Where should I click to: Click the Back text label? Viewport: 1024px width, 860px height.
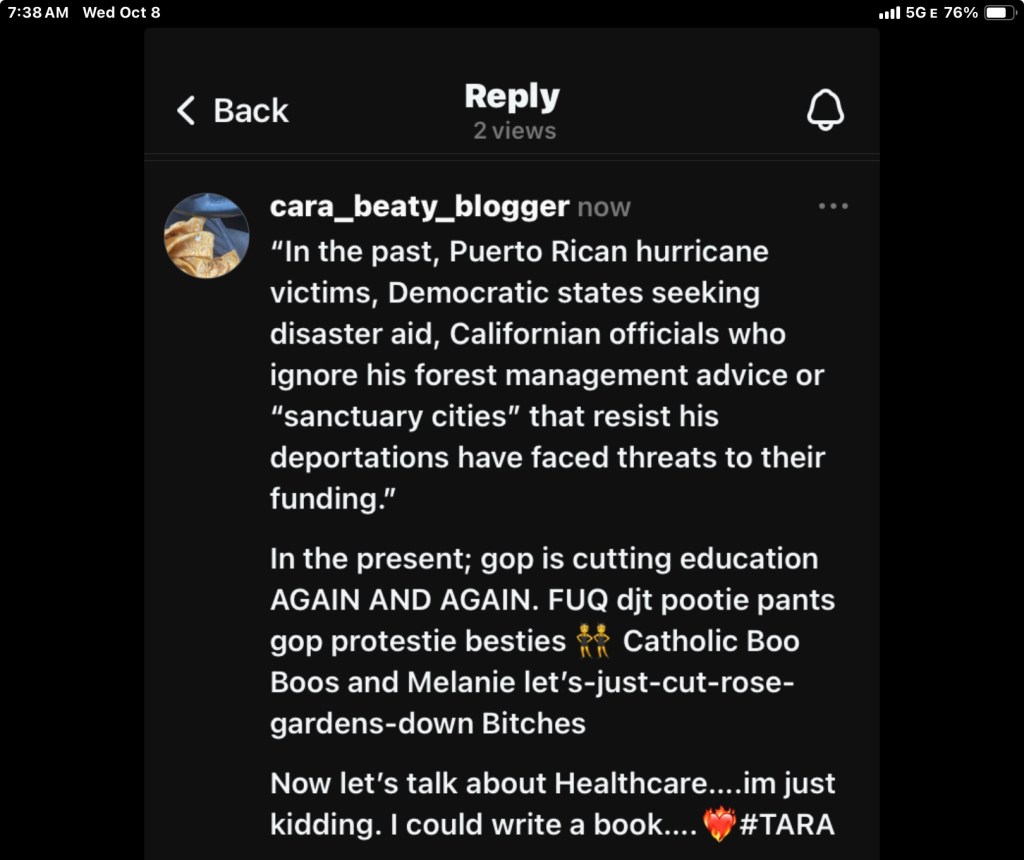[x=251, y=110]
